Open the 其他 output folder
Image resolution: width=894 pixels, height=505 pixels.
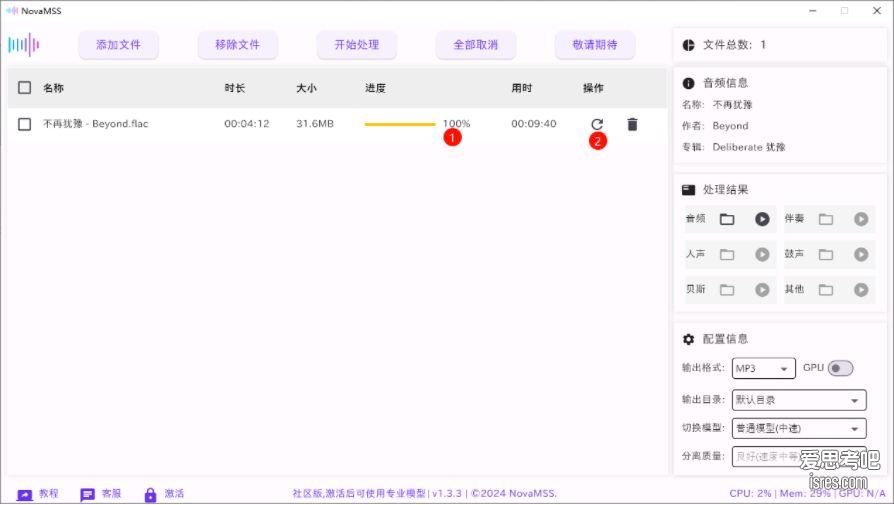click(x=826, y=290)
